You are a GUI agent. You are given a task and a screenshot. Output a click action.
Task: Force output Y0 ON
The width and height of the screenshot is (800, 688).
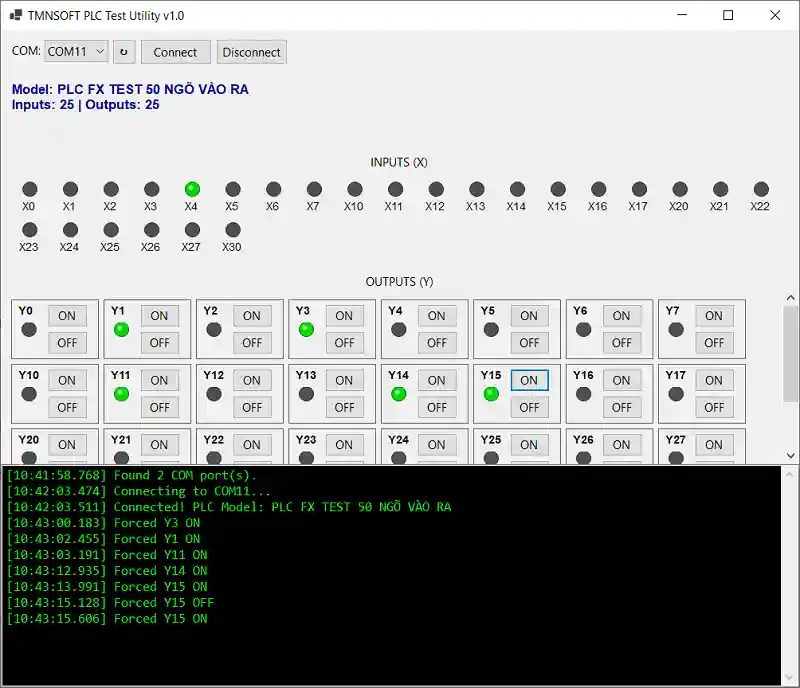(x=67, y=316)
